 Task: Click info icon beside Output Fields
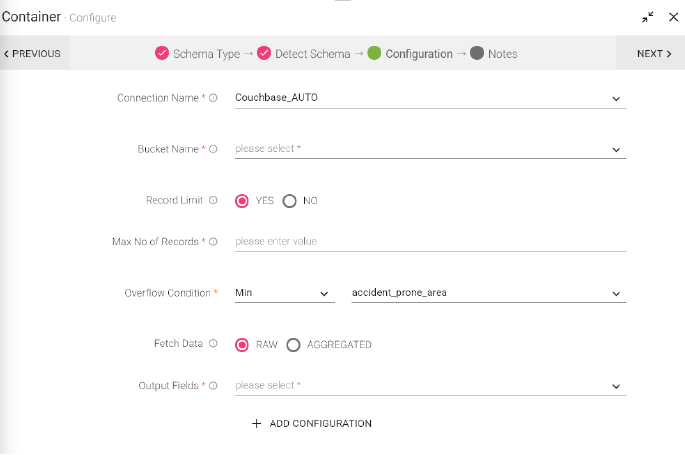pyautogui.click(x=213, y=385)
